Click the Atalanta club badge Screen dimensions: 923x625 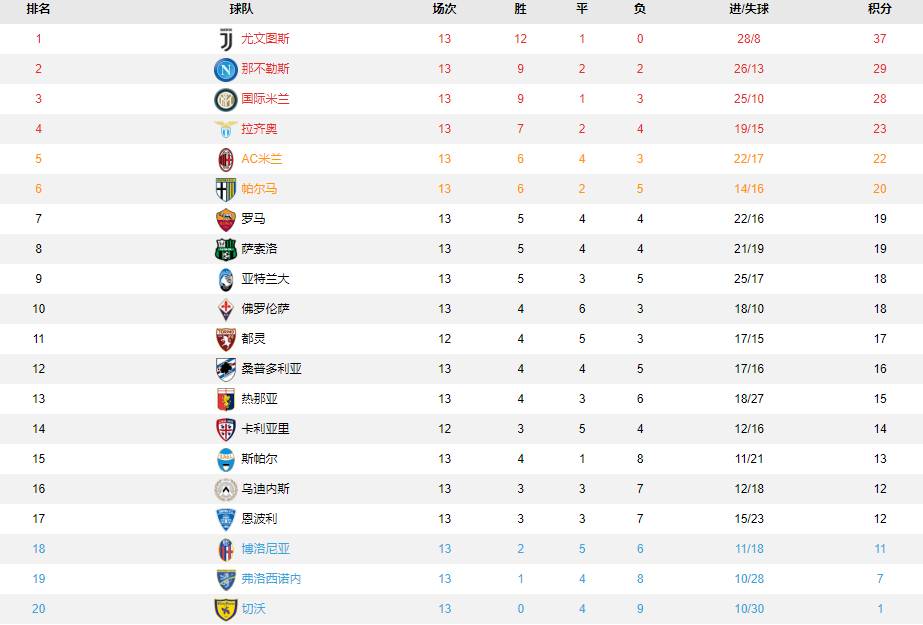click(225, 280)
